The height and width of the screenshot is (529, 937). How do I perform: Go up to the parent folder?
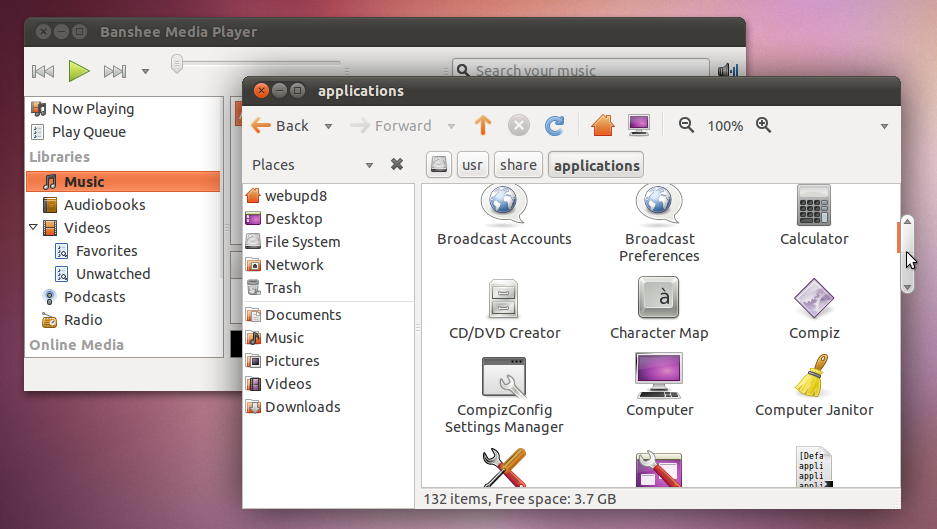click(483, 126)
